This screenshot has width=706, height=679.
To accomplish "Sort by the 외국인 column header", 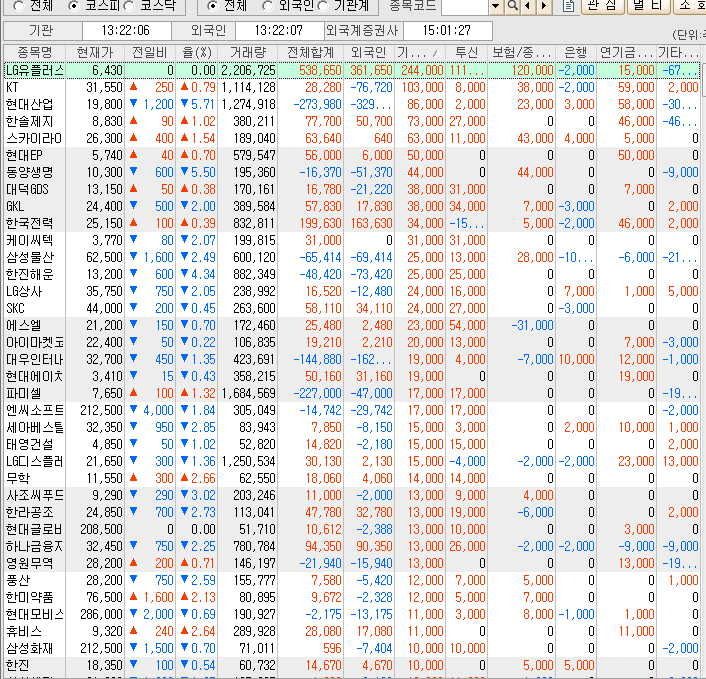I will [369, 52].
